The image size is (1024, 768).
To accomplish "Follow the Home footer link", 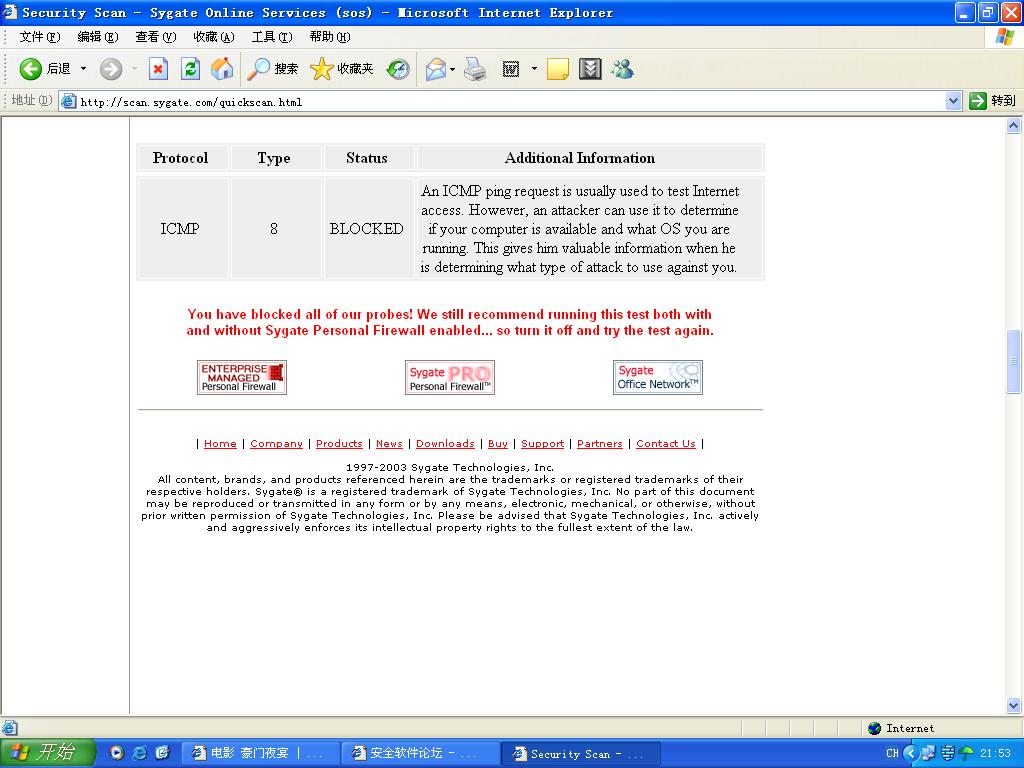I will (x=220, y=443).
